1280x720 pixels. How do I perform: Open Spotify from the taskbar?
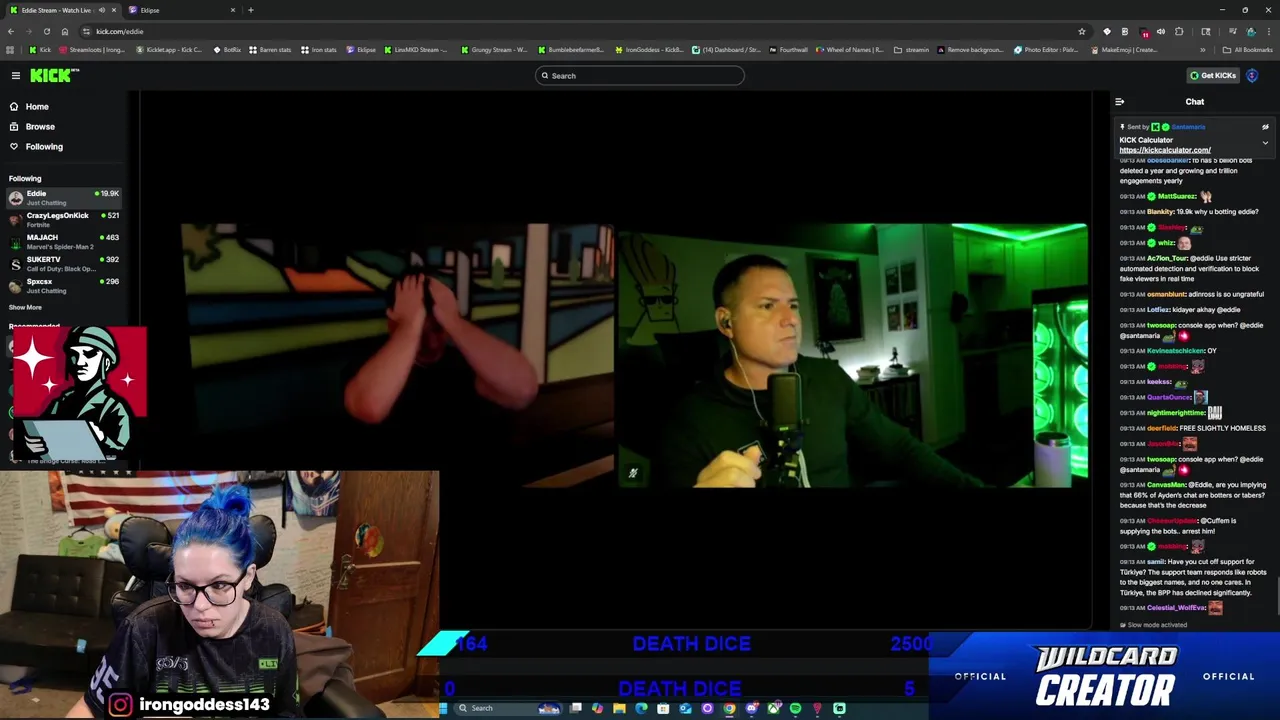point(796,708)
